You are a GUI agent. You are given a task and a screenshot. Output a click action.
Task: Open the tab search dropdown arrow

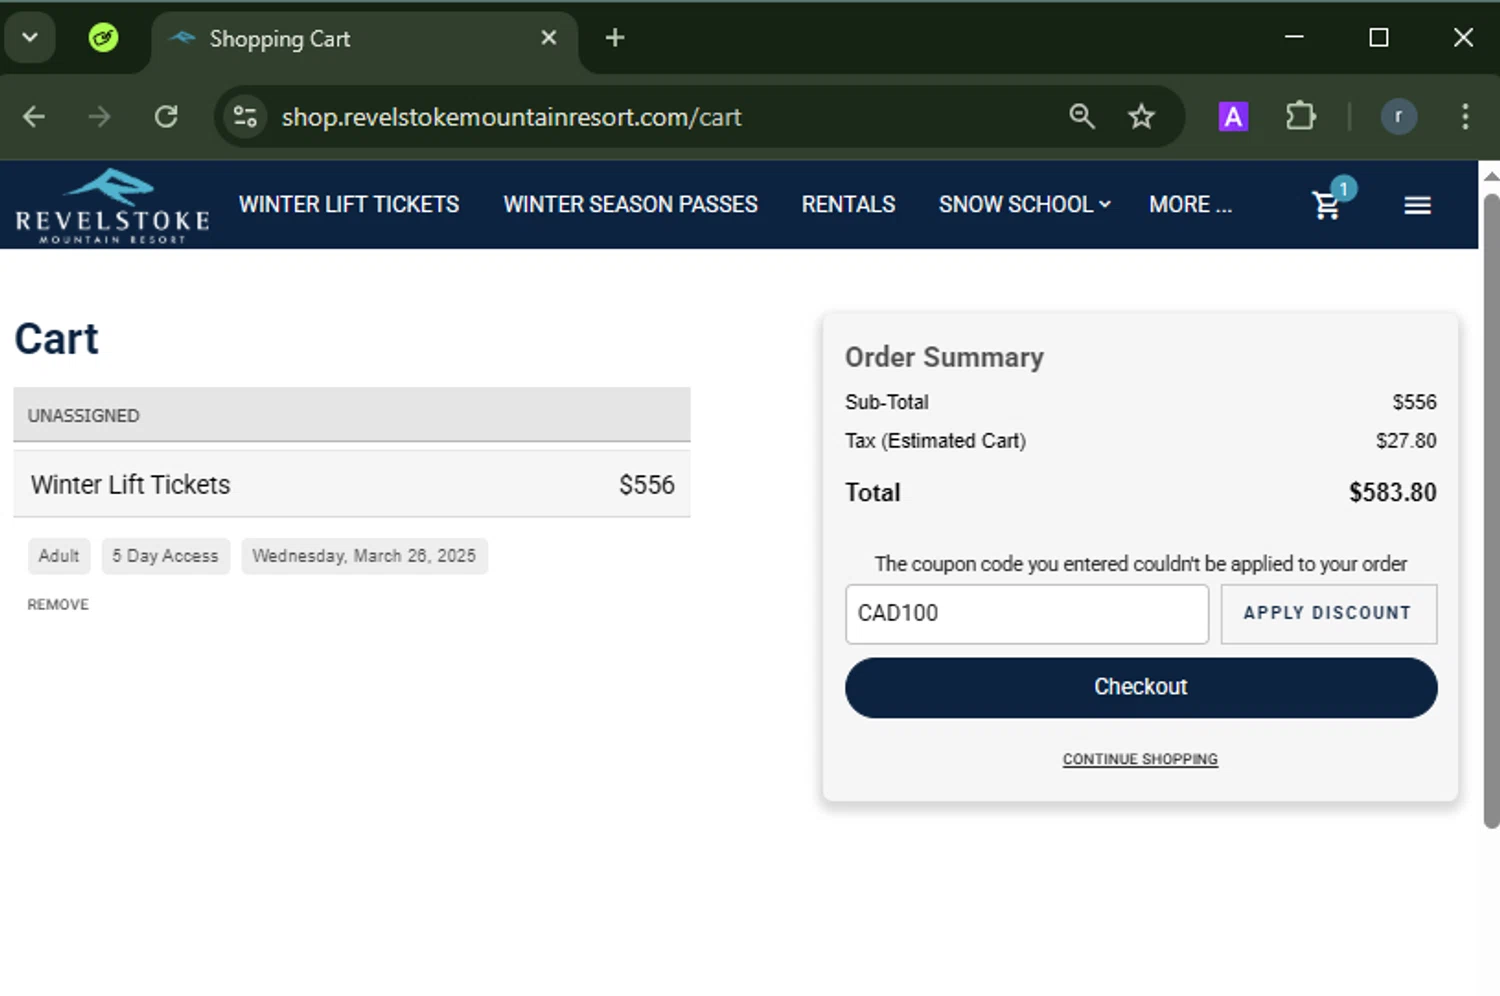[x=30, y=38]
